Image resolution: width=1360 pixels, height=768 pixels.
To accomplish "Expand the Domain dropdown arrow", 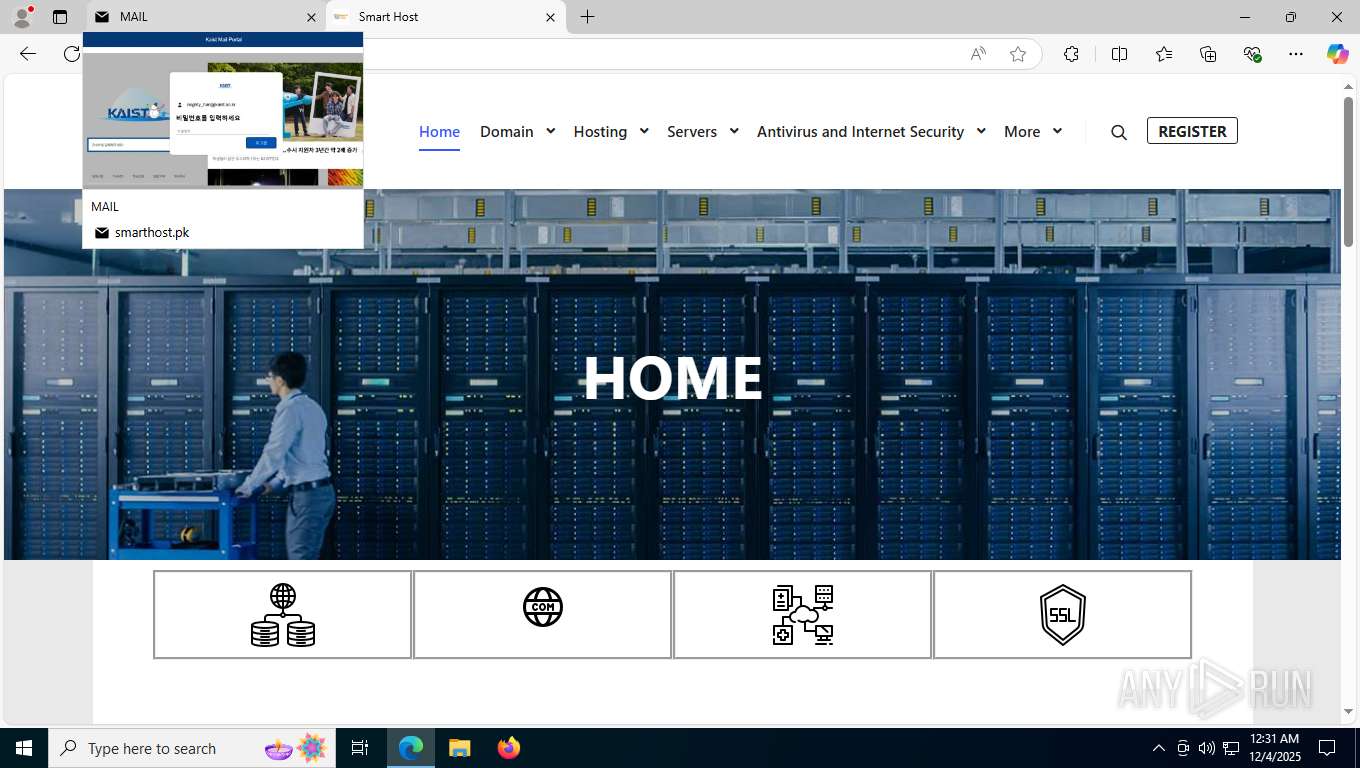I will click(550, 131).
